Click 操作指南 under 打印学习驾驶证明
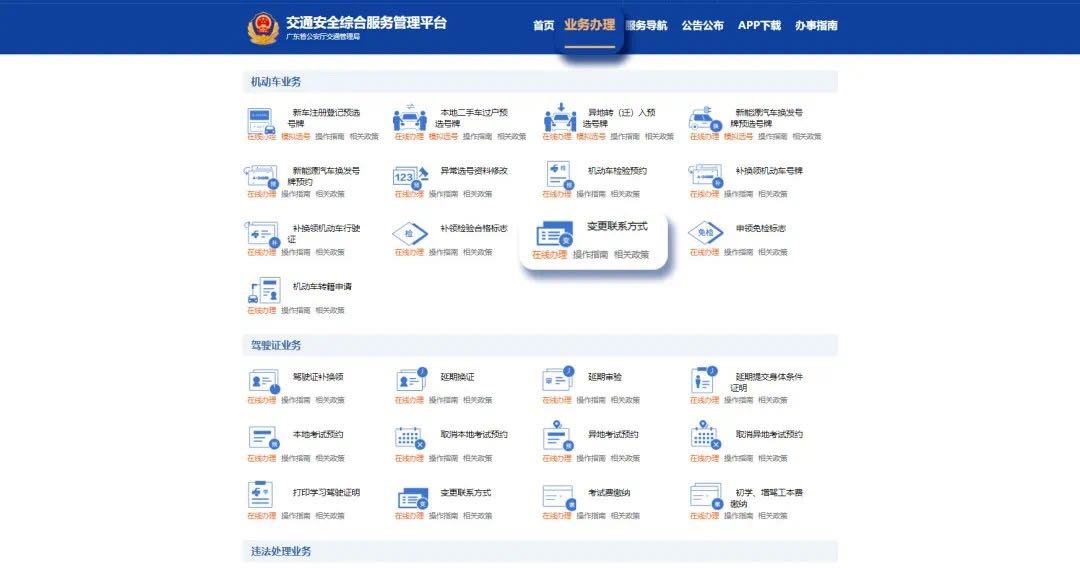Image resolution: width=1080 pixels, height=568 pixels. (295, 516)
